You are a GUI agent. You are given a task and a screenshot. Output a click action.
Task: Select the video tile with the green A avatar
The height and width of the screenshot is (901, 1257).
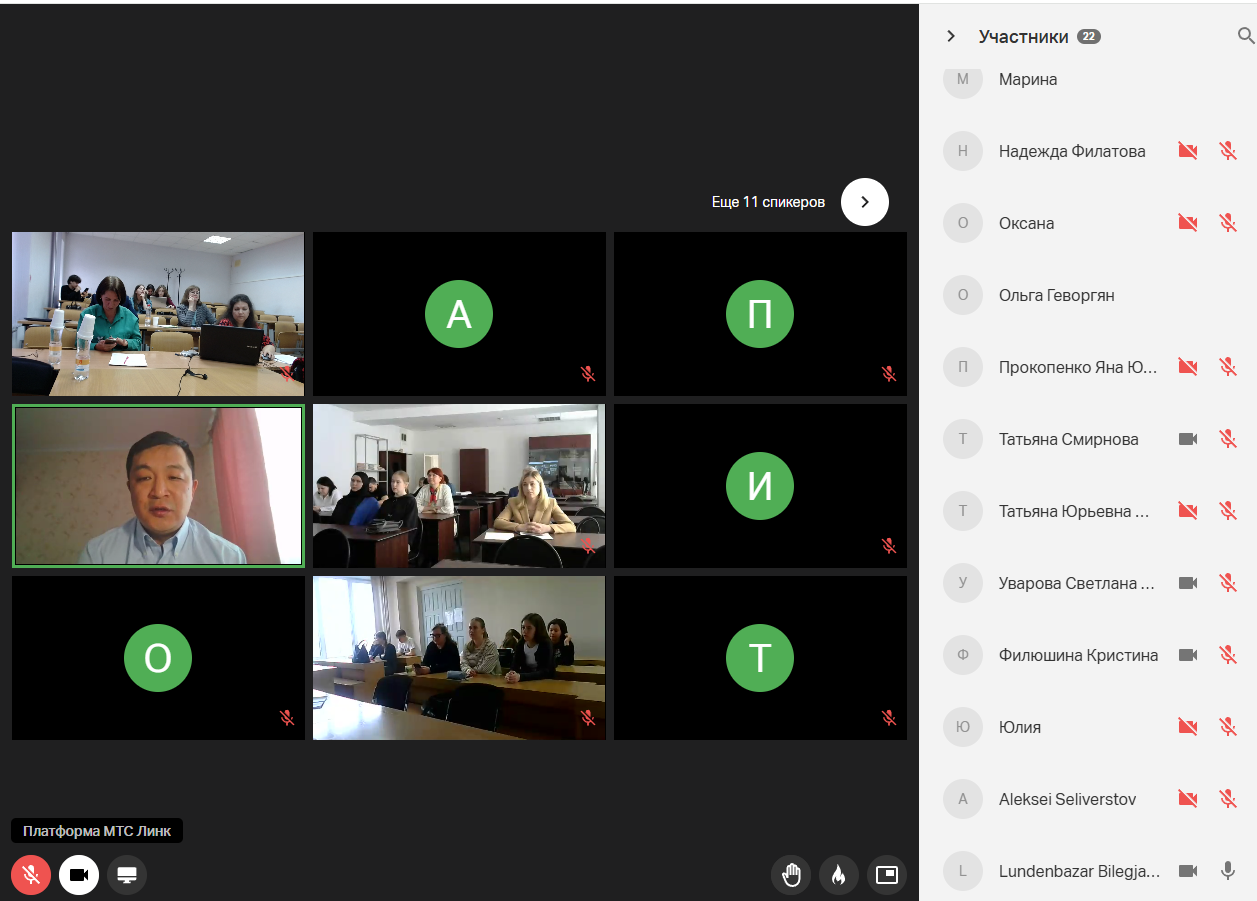[x=459, y=314]
